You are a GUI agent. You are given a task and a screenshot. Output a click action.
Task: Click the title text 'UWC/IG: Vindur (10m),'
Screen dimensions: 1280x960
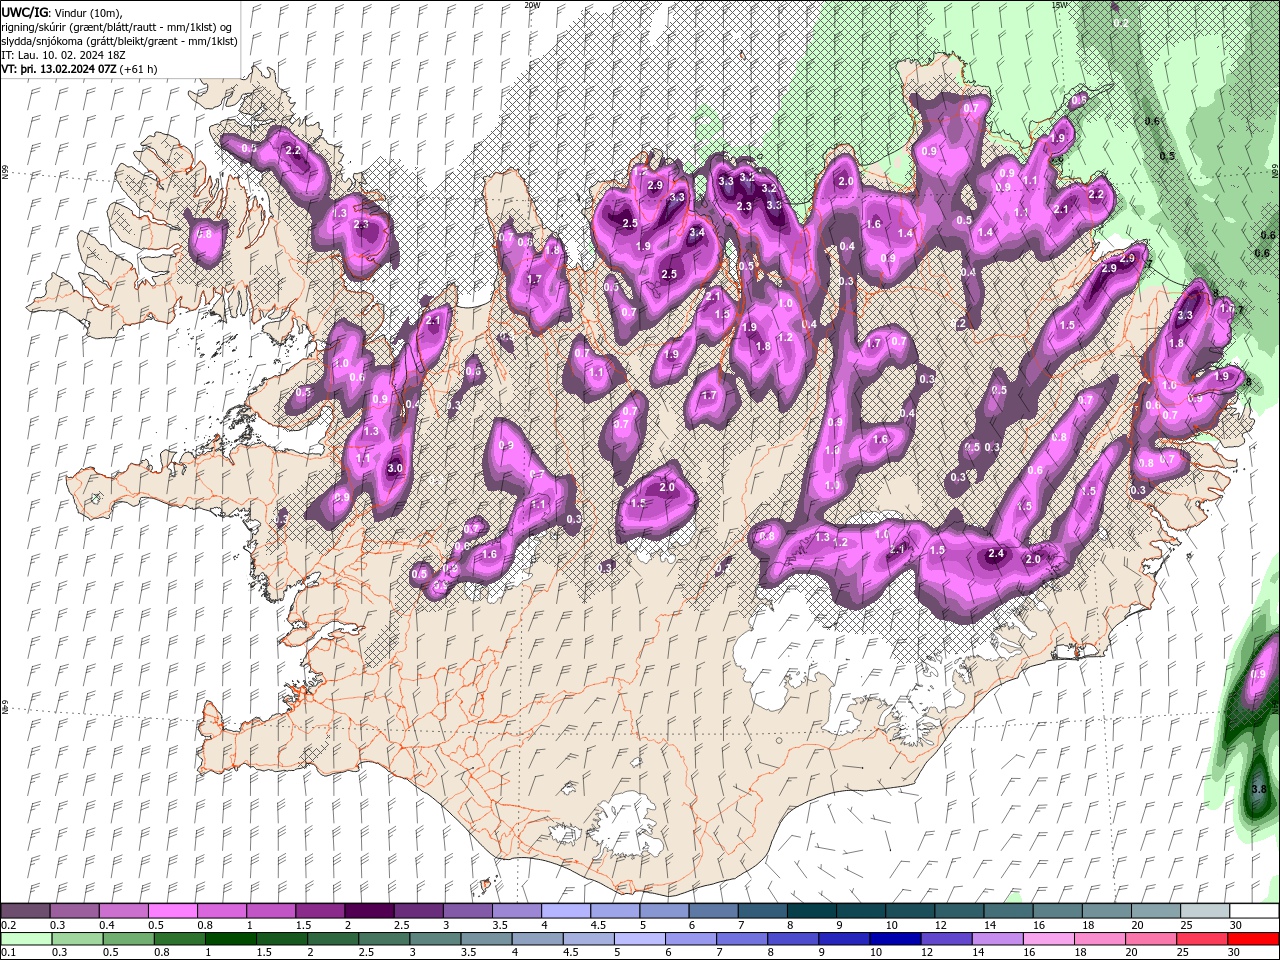pos(62,12)
